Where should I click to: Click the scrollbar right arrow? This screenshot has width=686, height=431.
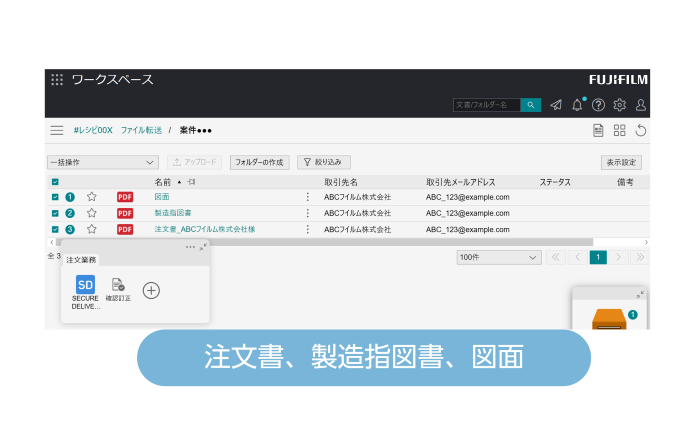tap(646, 242)
